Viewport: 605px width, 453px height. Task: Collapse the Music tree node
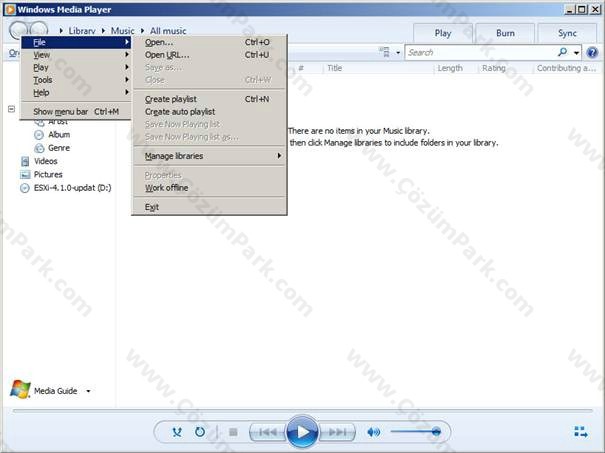click(x=12, y=109)
